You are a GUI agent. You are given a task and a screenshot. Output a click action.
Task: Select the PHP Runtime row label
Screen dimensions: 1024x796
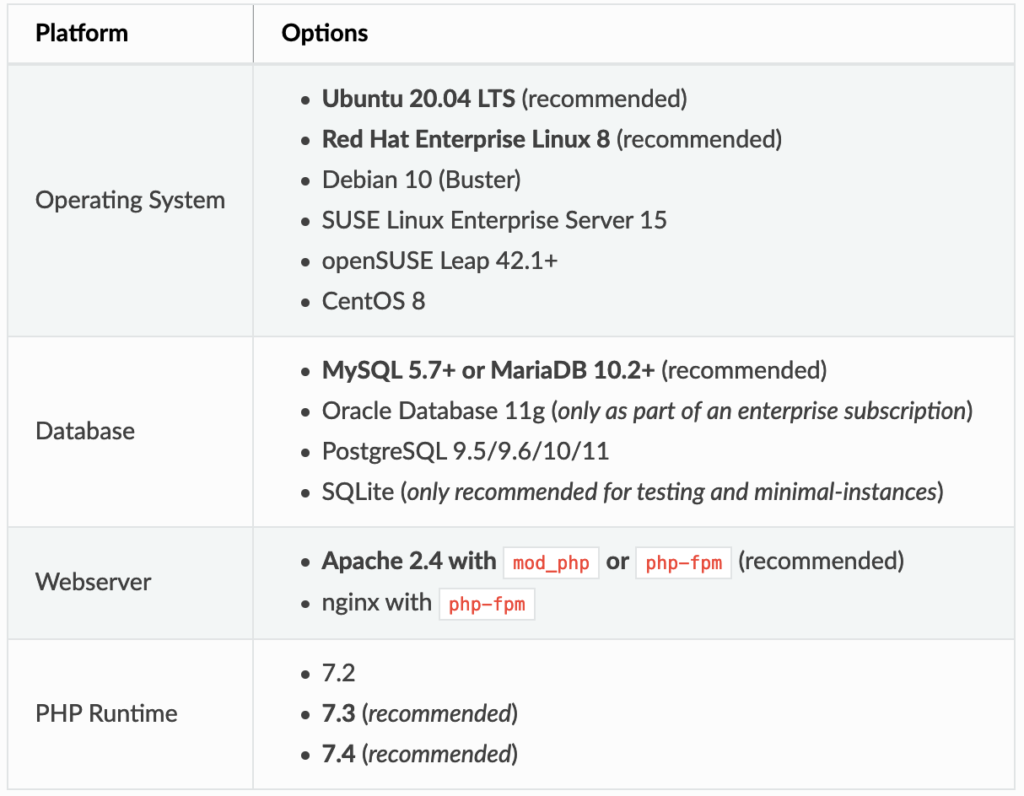click(x=106, y=714)
